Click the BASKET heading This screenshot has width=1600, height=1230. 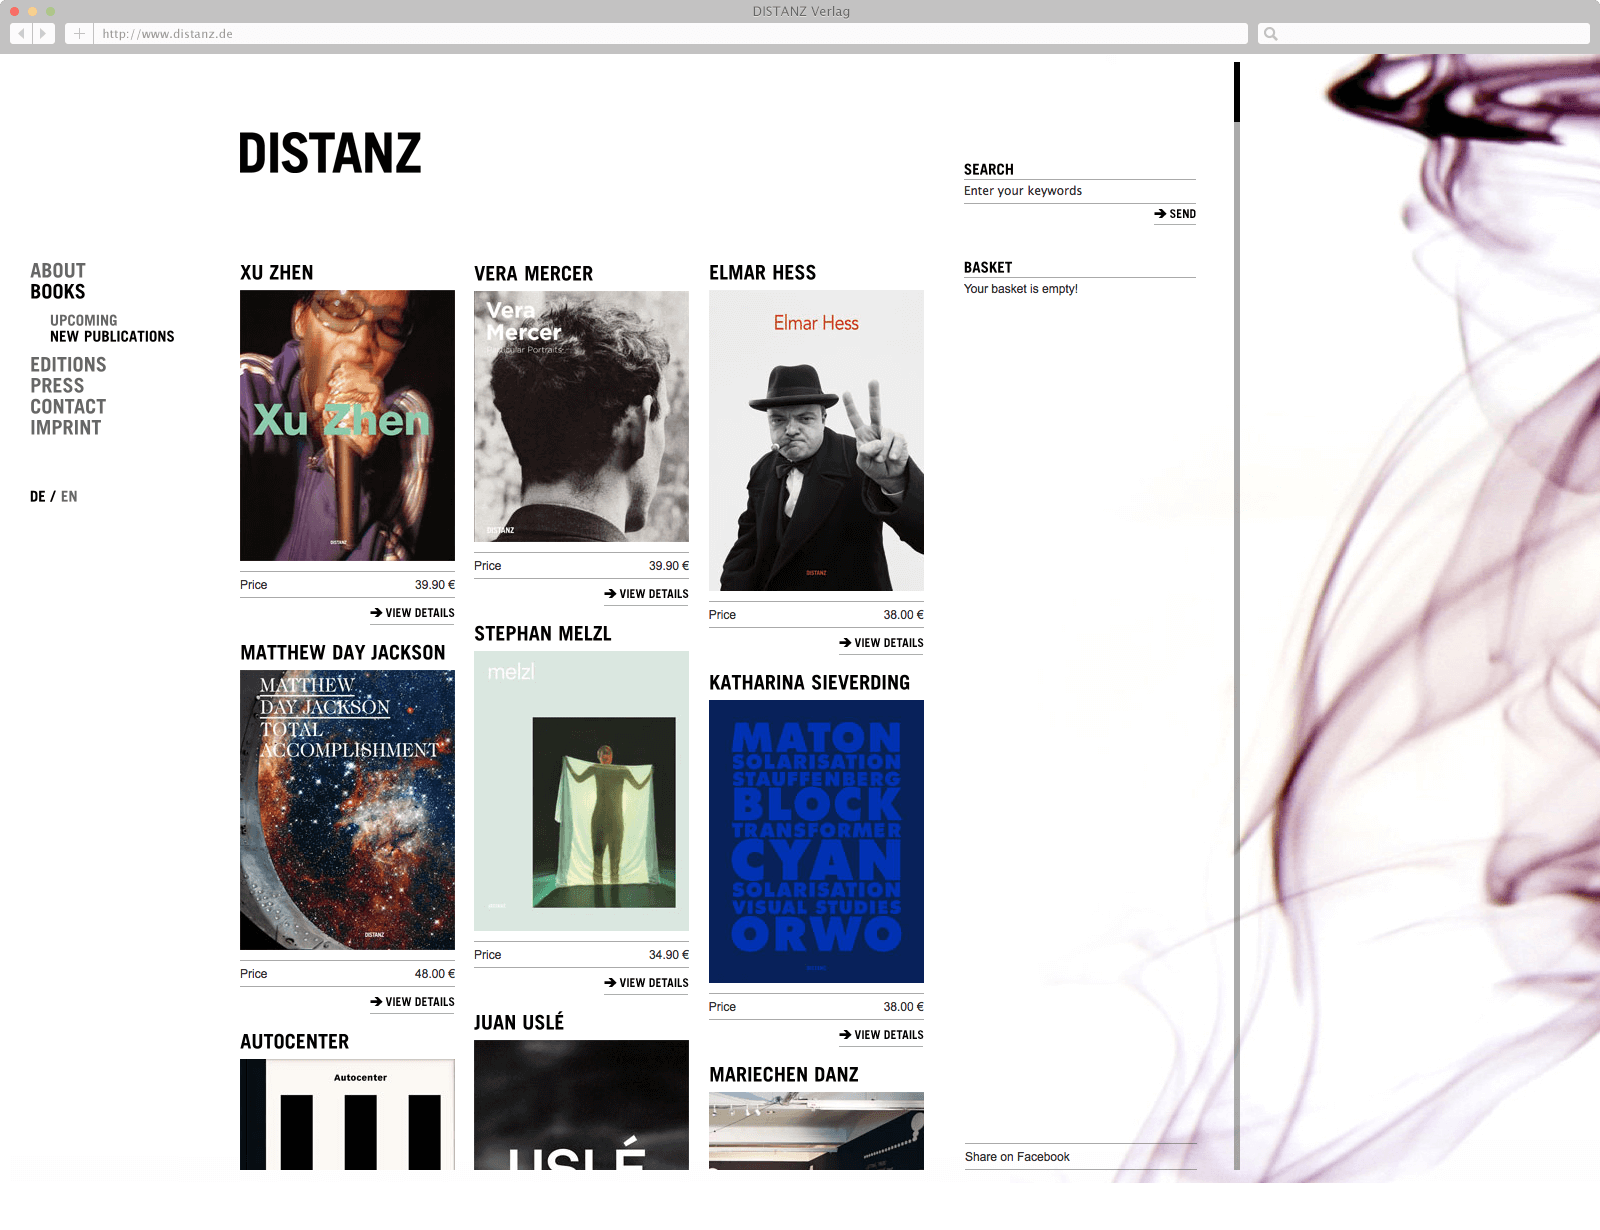click(x=988, y=267)
